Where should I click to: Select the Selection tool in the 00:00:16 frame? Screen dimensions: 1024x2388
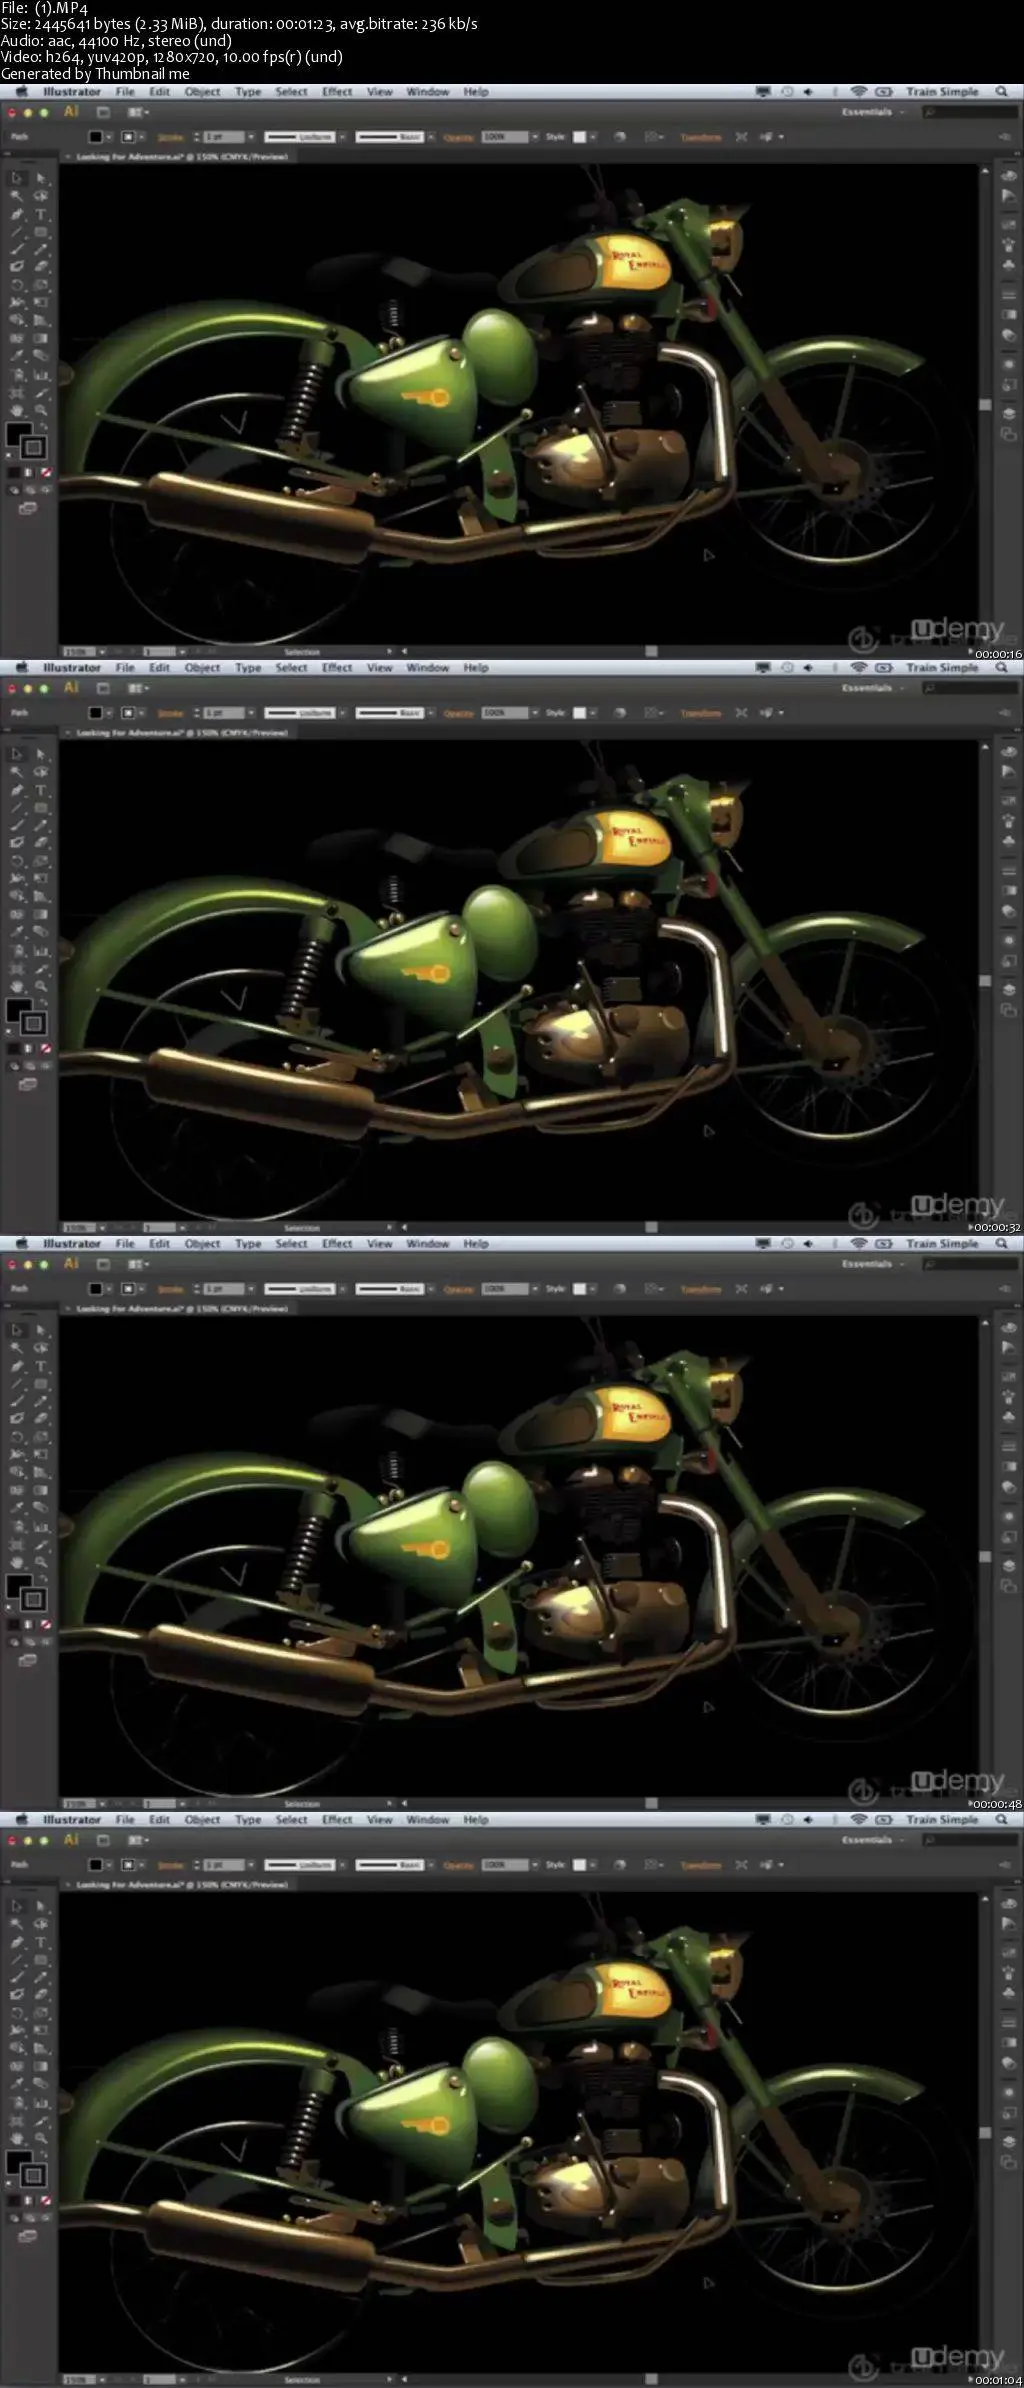point(17,178)
